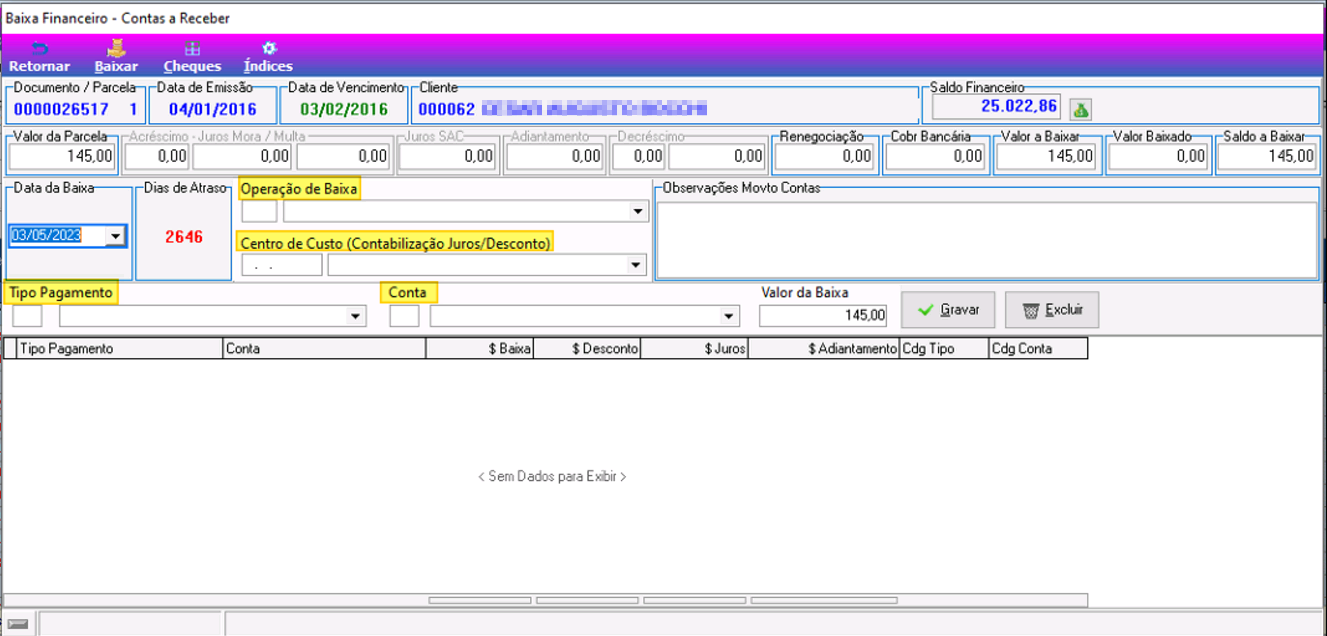Click the Cobr Bancária value field
The width and height of the screenshot is (1327, 636).
coord(936,156)
